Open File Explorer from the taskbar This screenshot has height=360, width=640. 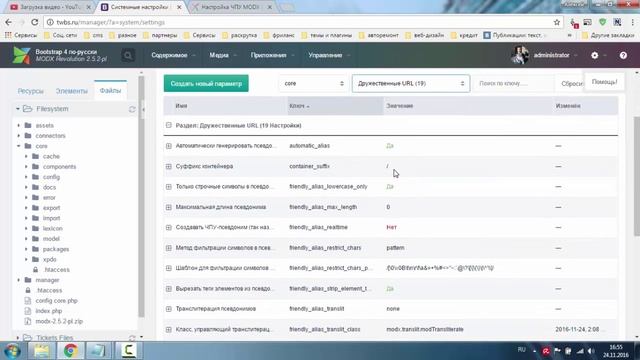click(x=42, y=351)
